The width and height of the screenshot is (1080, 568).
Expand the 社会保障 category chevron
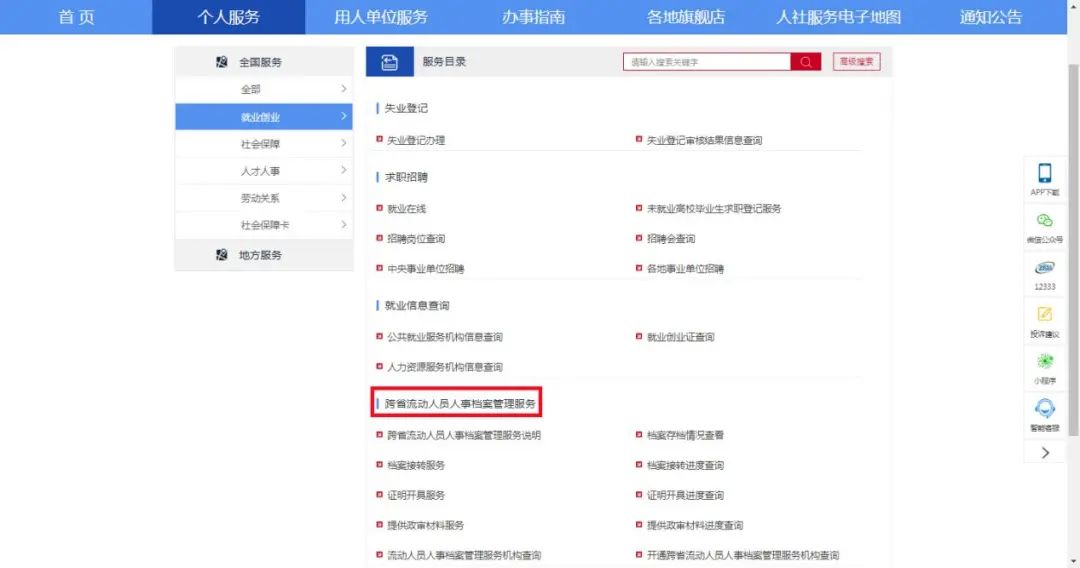pyautogui.click(x=343, y=143)
